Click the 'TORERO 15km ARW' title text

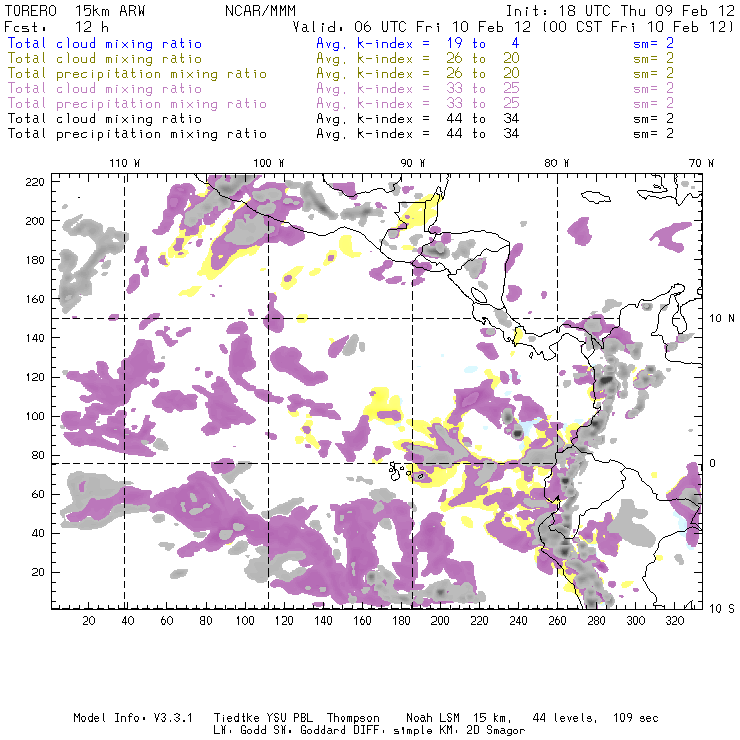[75, 11]
